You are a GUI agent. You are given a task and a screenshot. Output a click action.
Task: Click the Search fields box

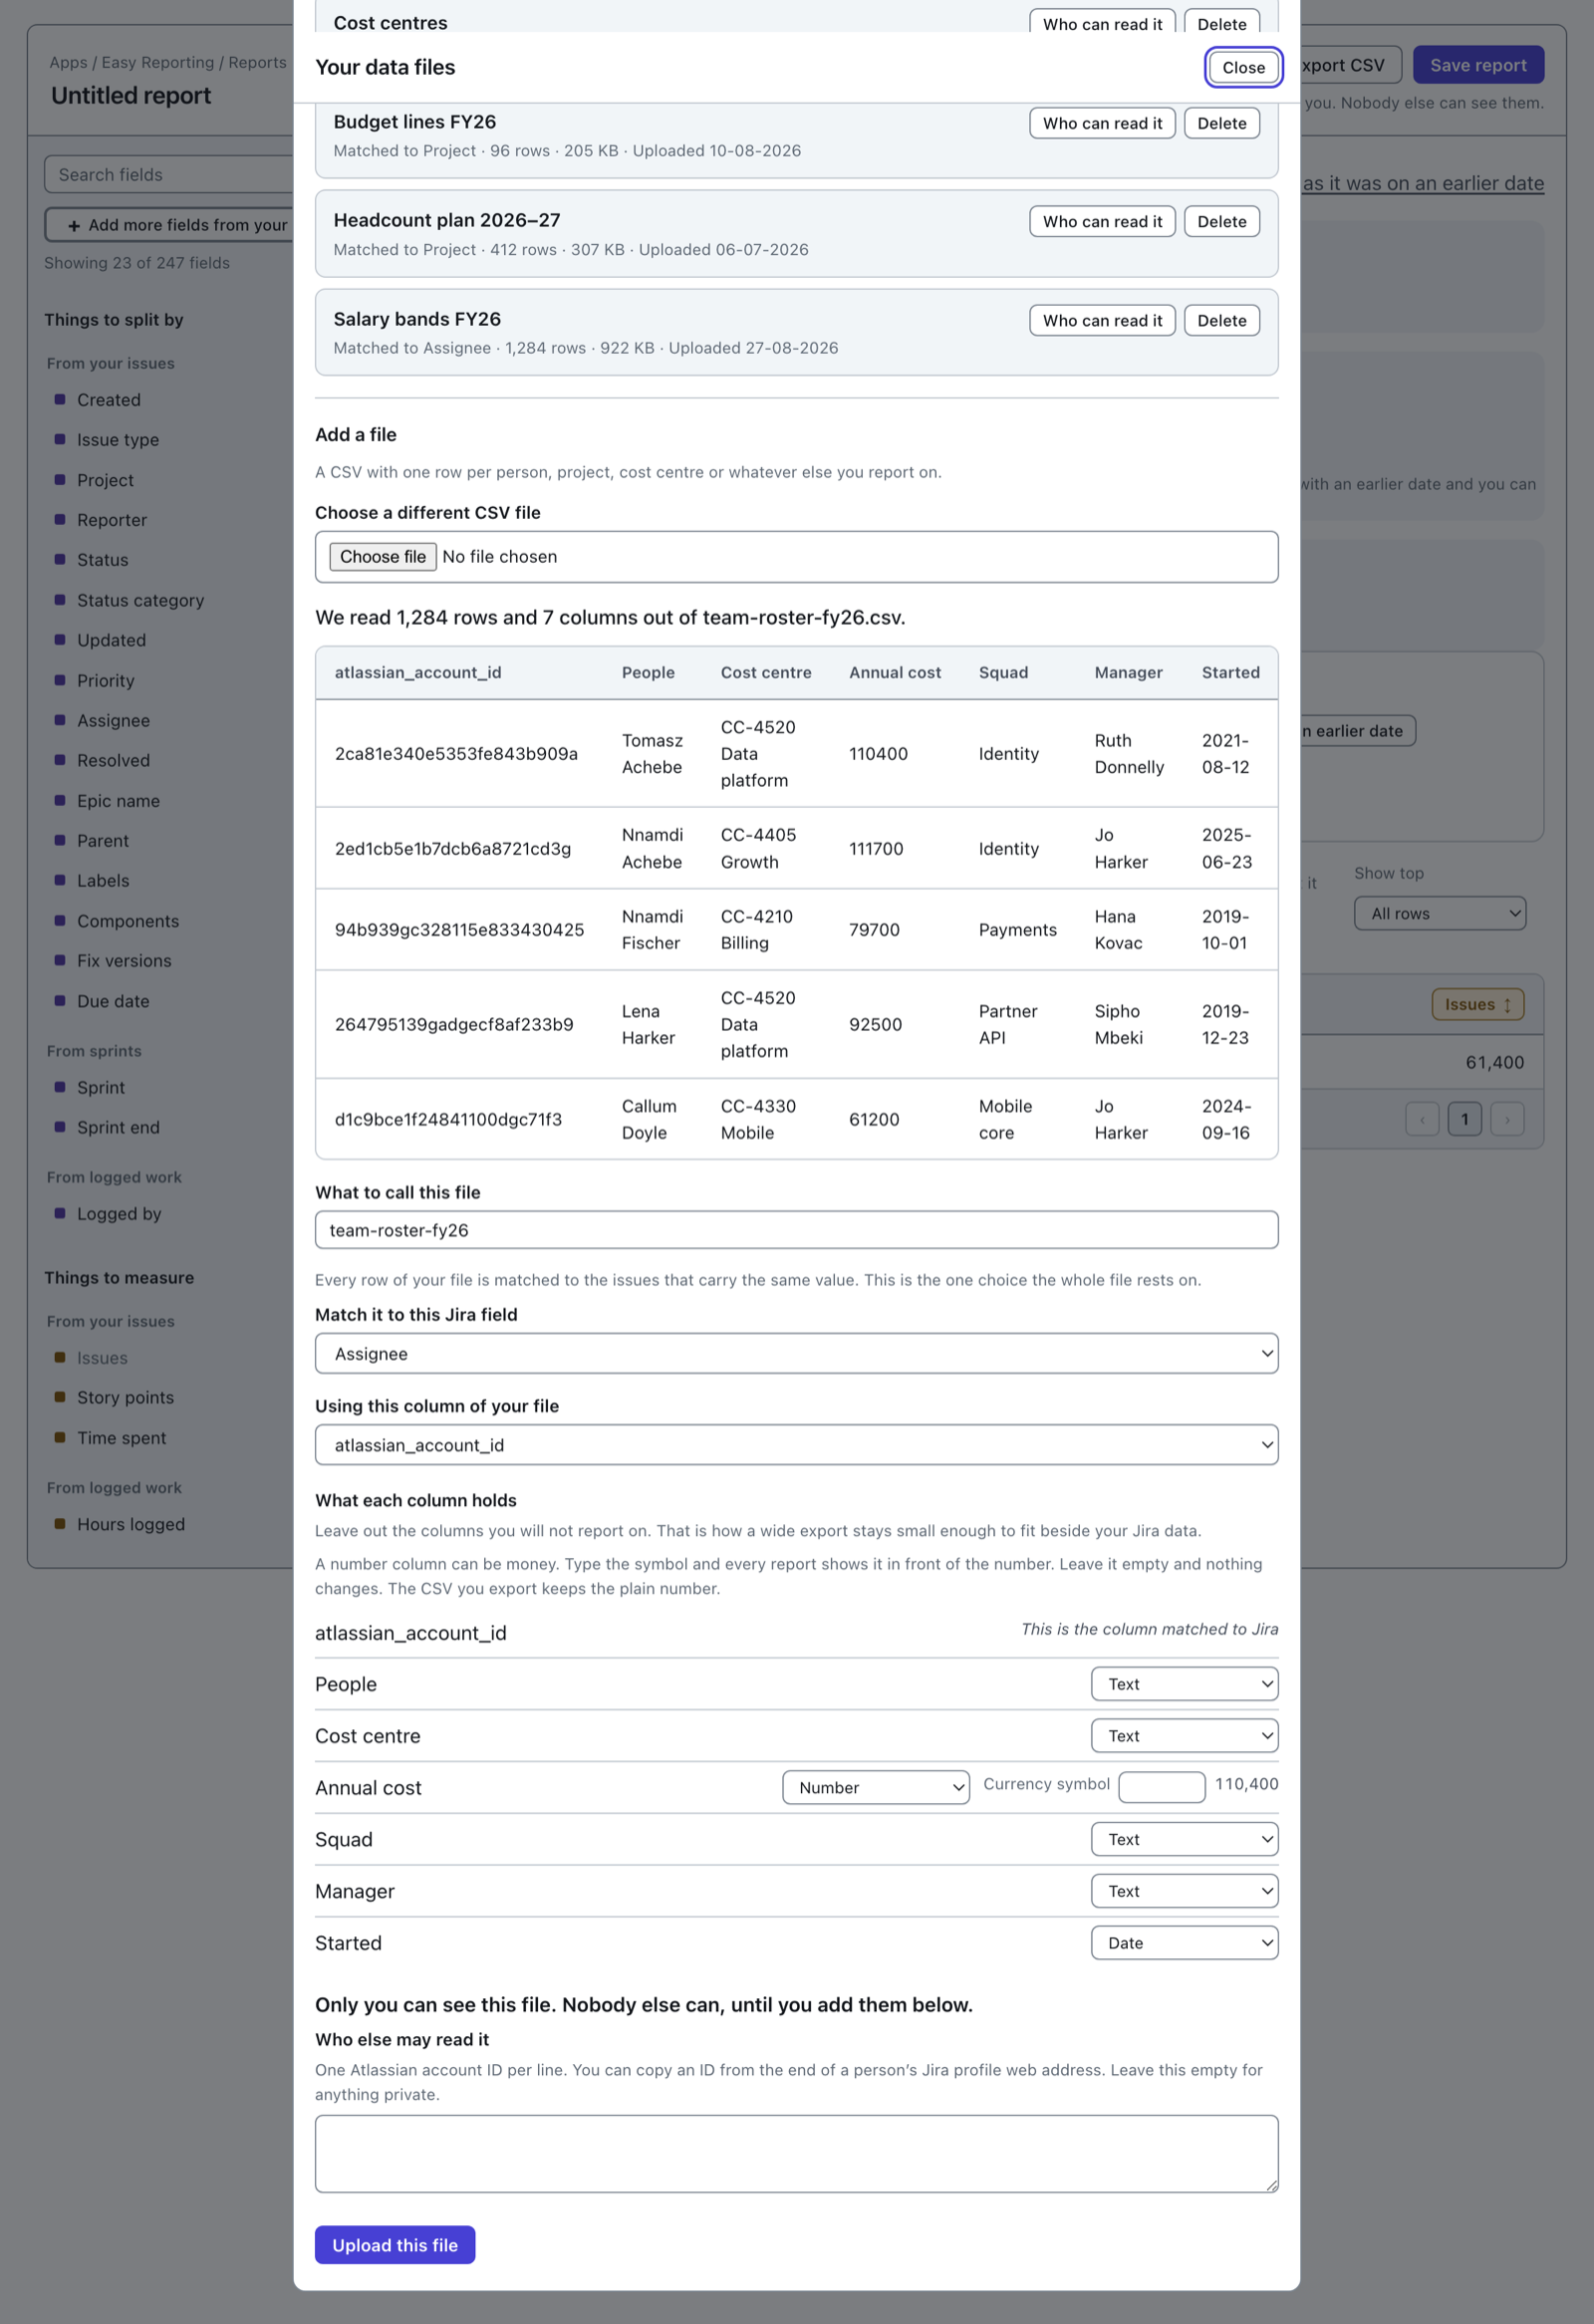(170, 174)
